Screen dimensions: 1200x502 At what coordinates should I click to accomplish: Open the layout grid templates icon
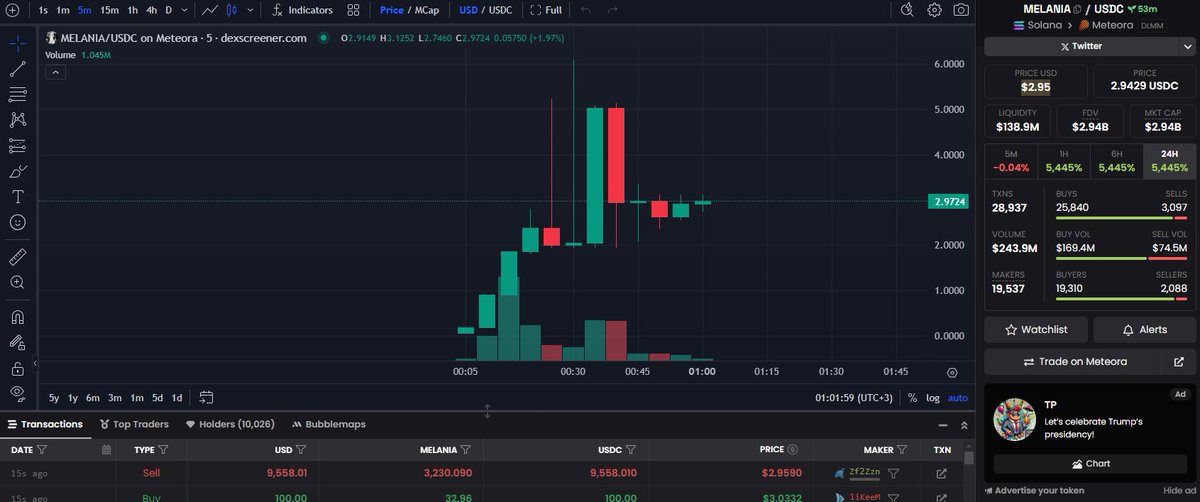(353, 10)
